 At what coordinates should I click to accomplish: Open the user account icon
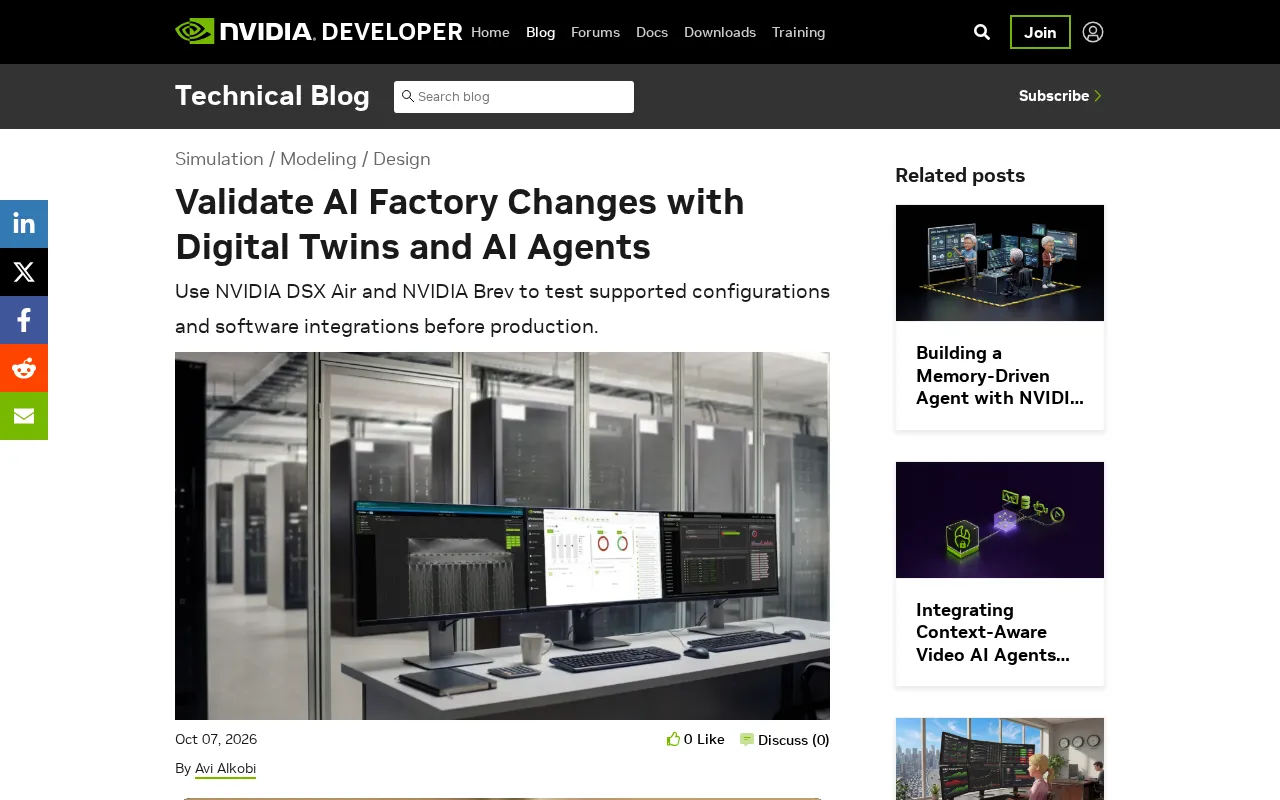point(1093,32)
